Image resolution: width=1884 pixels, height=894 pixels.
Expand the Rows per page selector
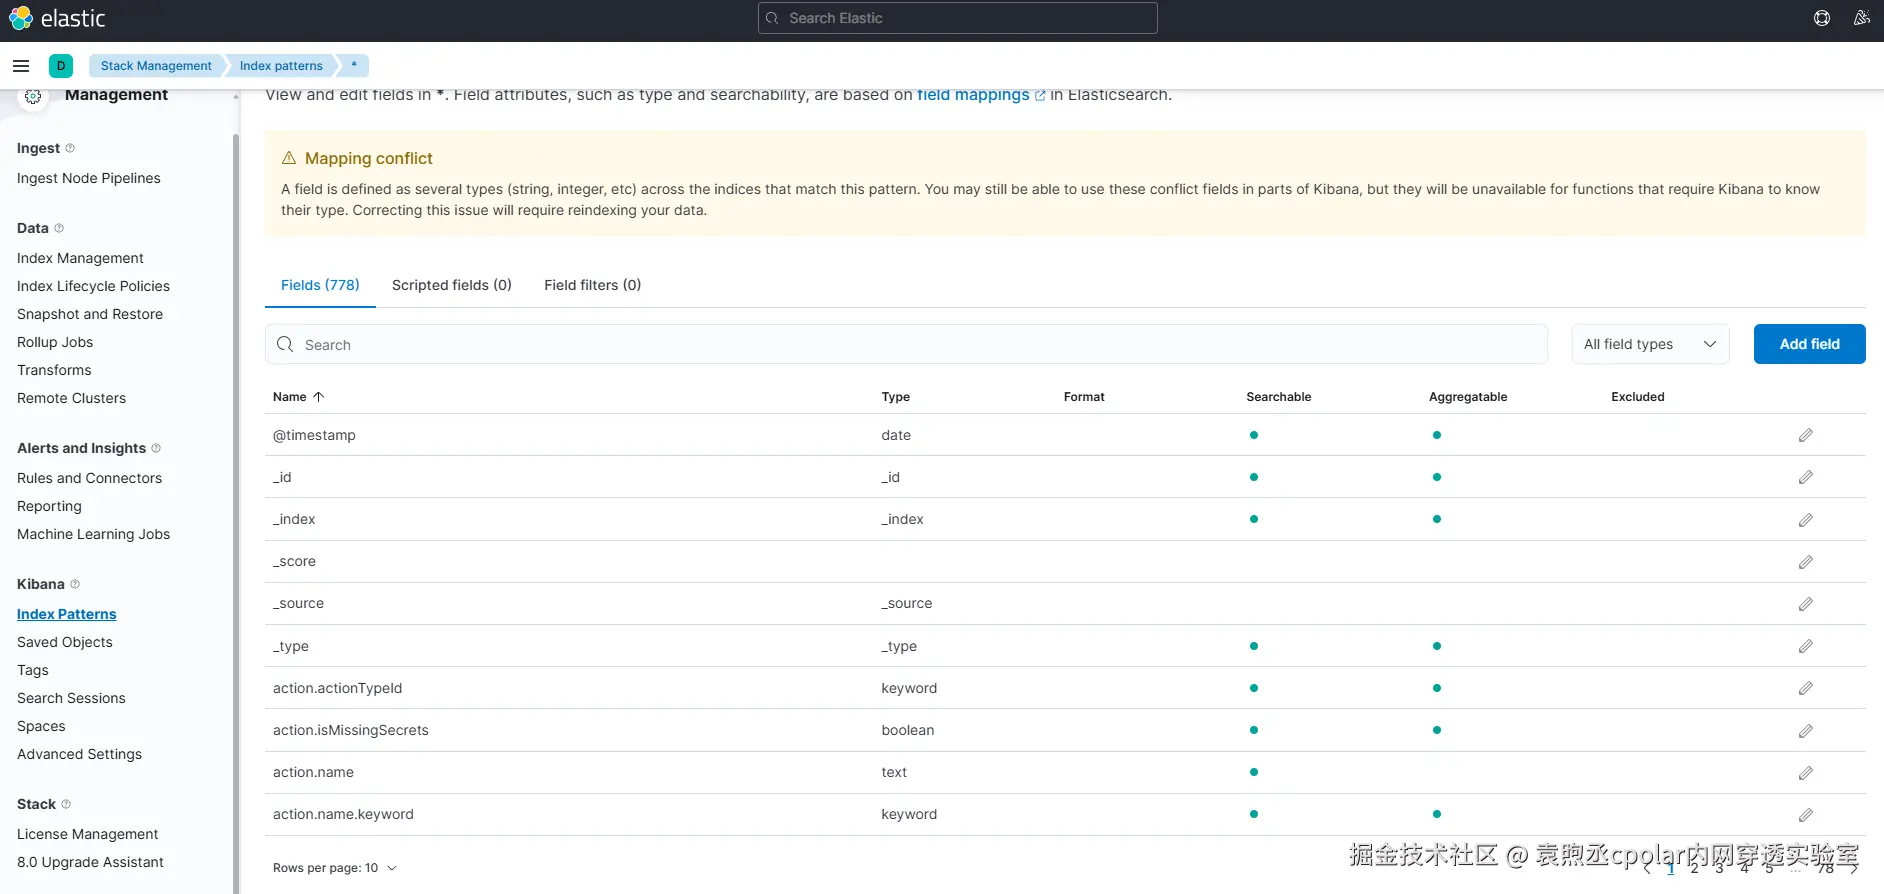click(335, 868)
